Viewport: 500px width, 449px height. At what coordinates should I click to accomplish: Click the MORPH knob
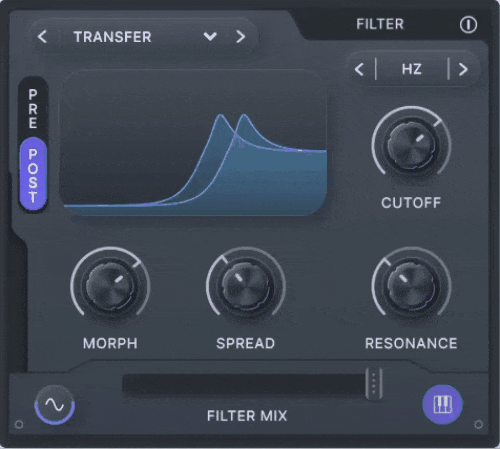click(110, 286)
